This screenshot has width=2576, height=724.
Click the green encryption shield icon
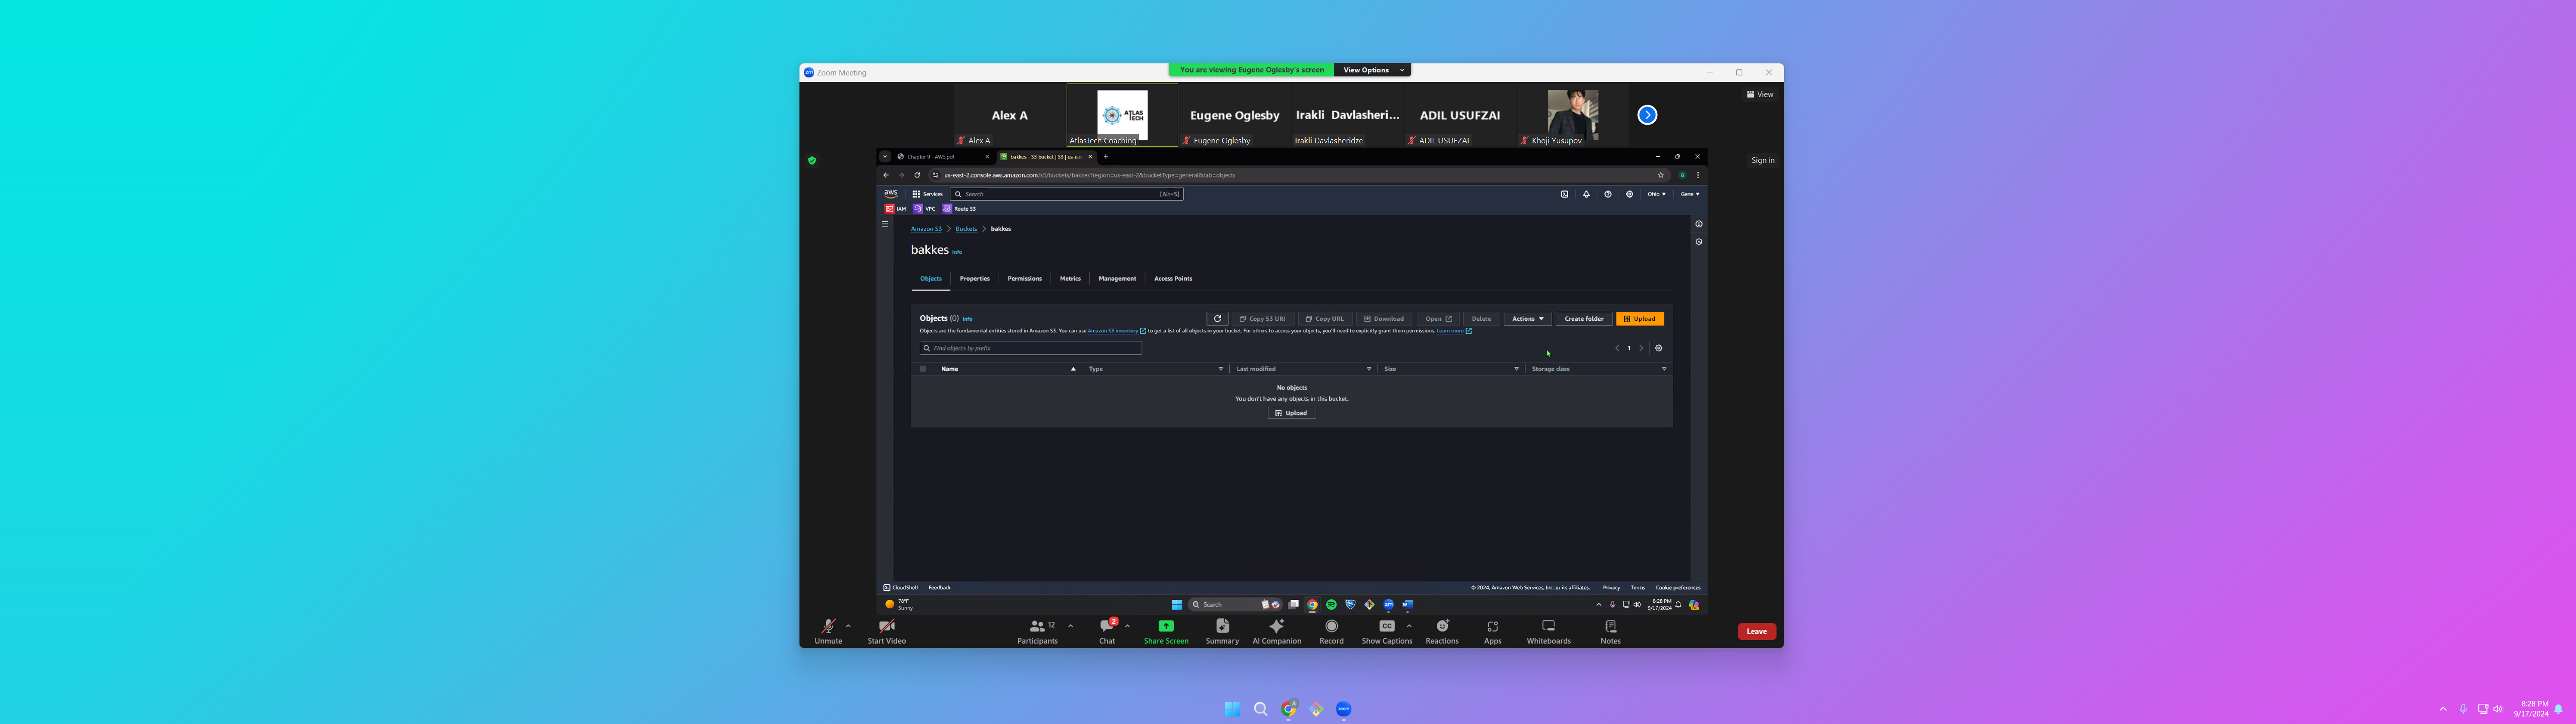812,160
